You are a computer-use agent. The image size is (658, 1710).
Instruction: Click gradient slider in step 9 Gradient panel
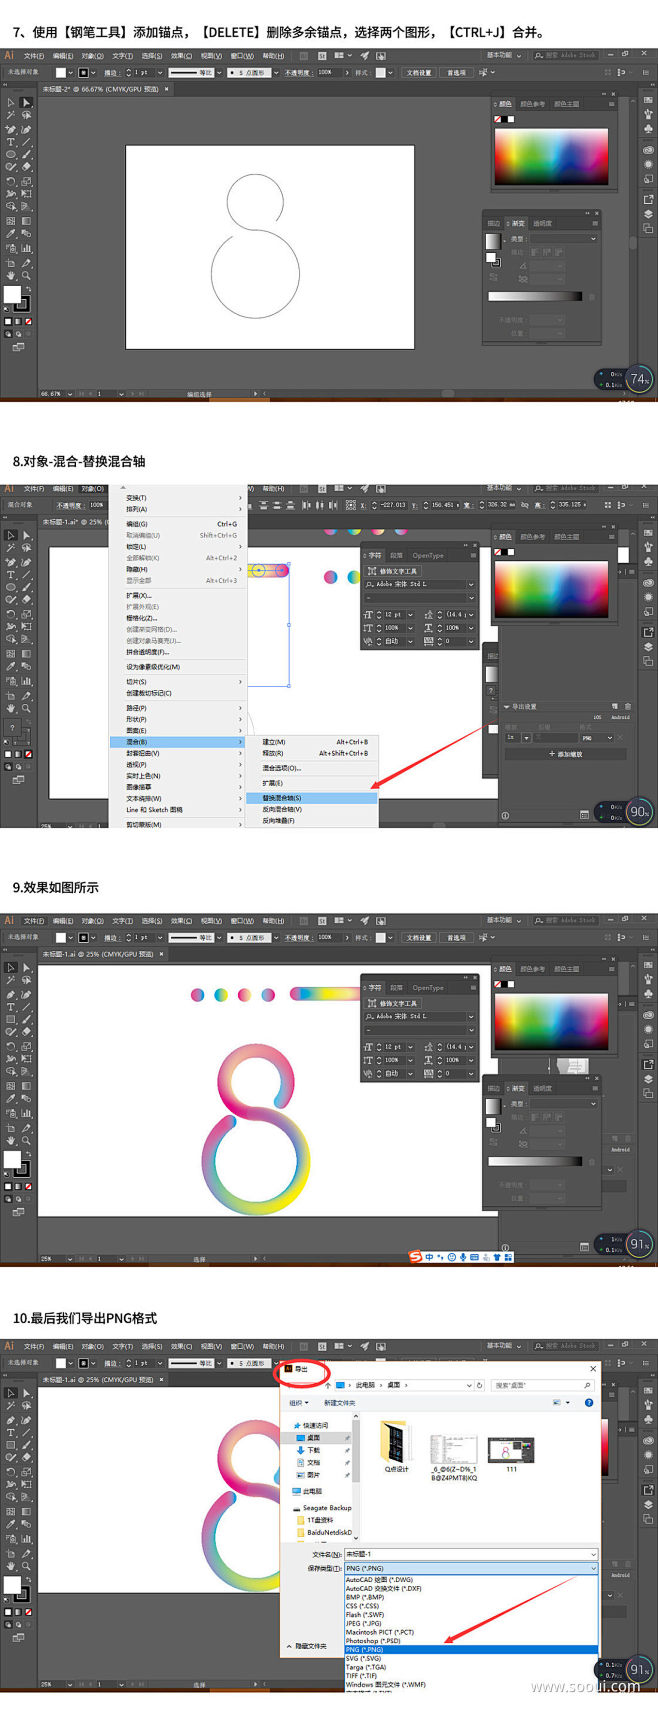coord(535,1161)
